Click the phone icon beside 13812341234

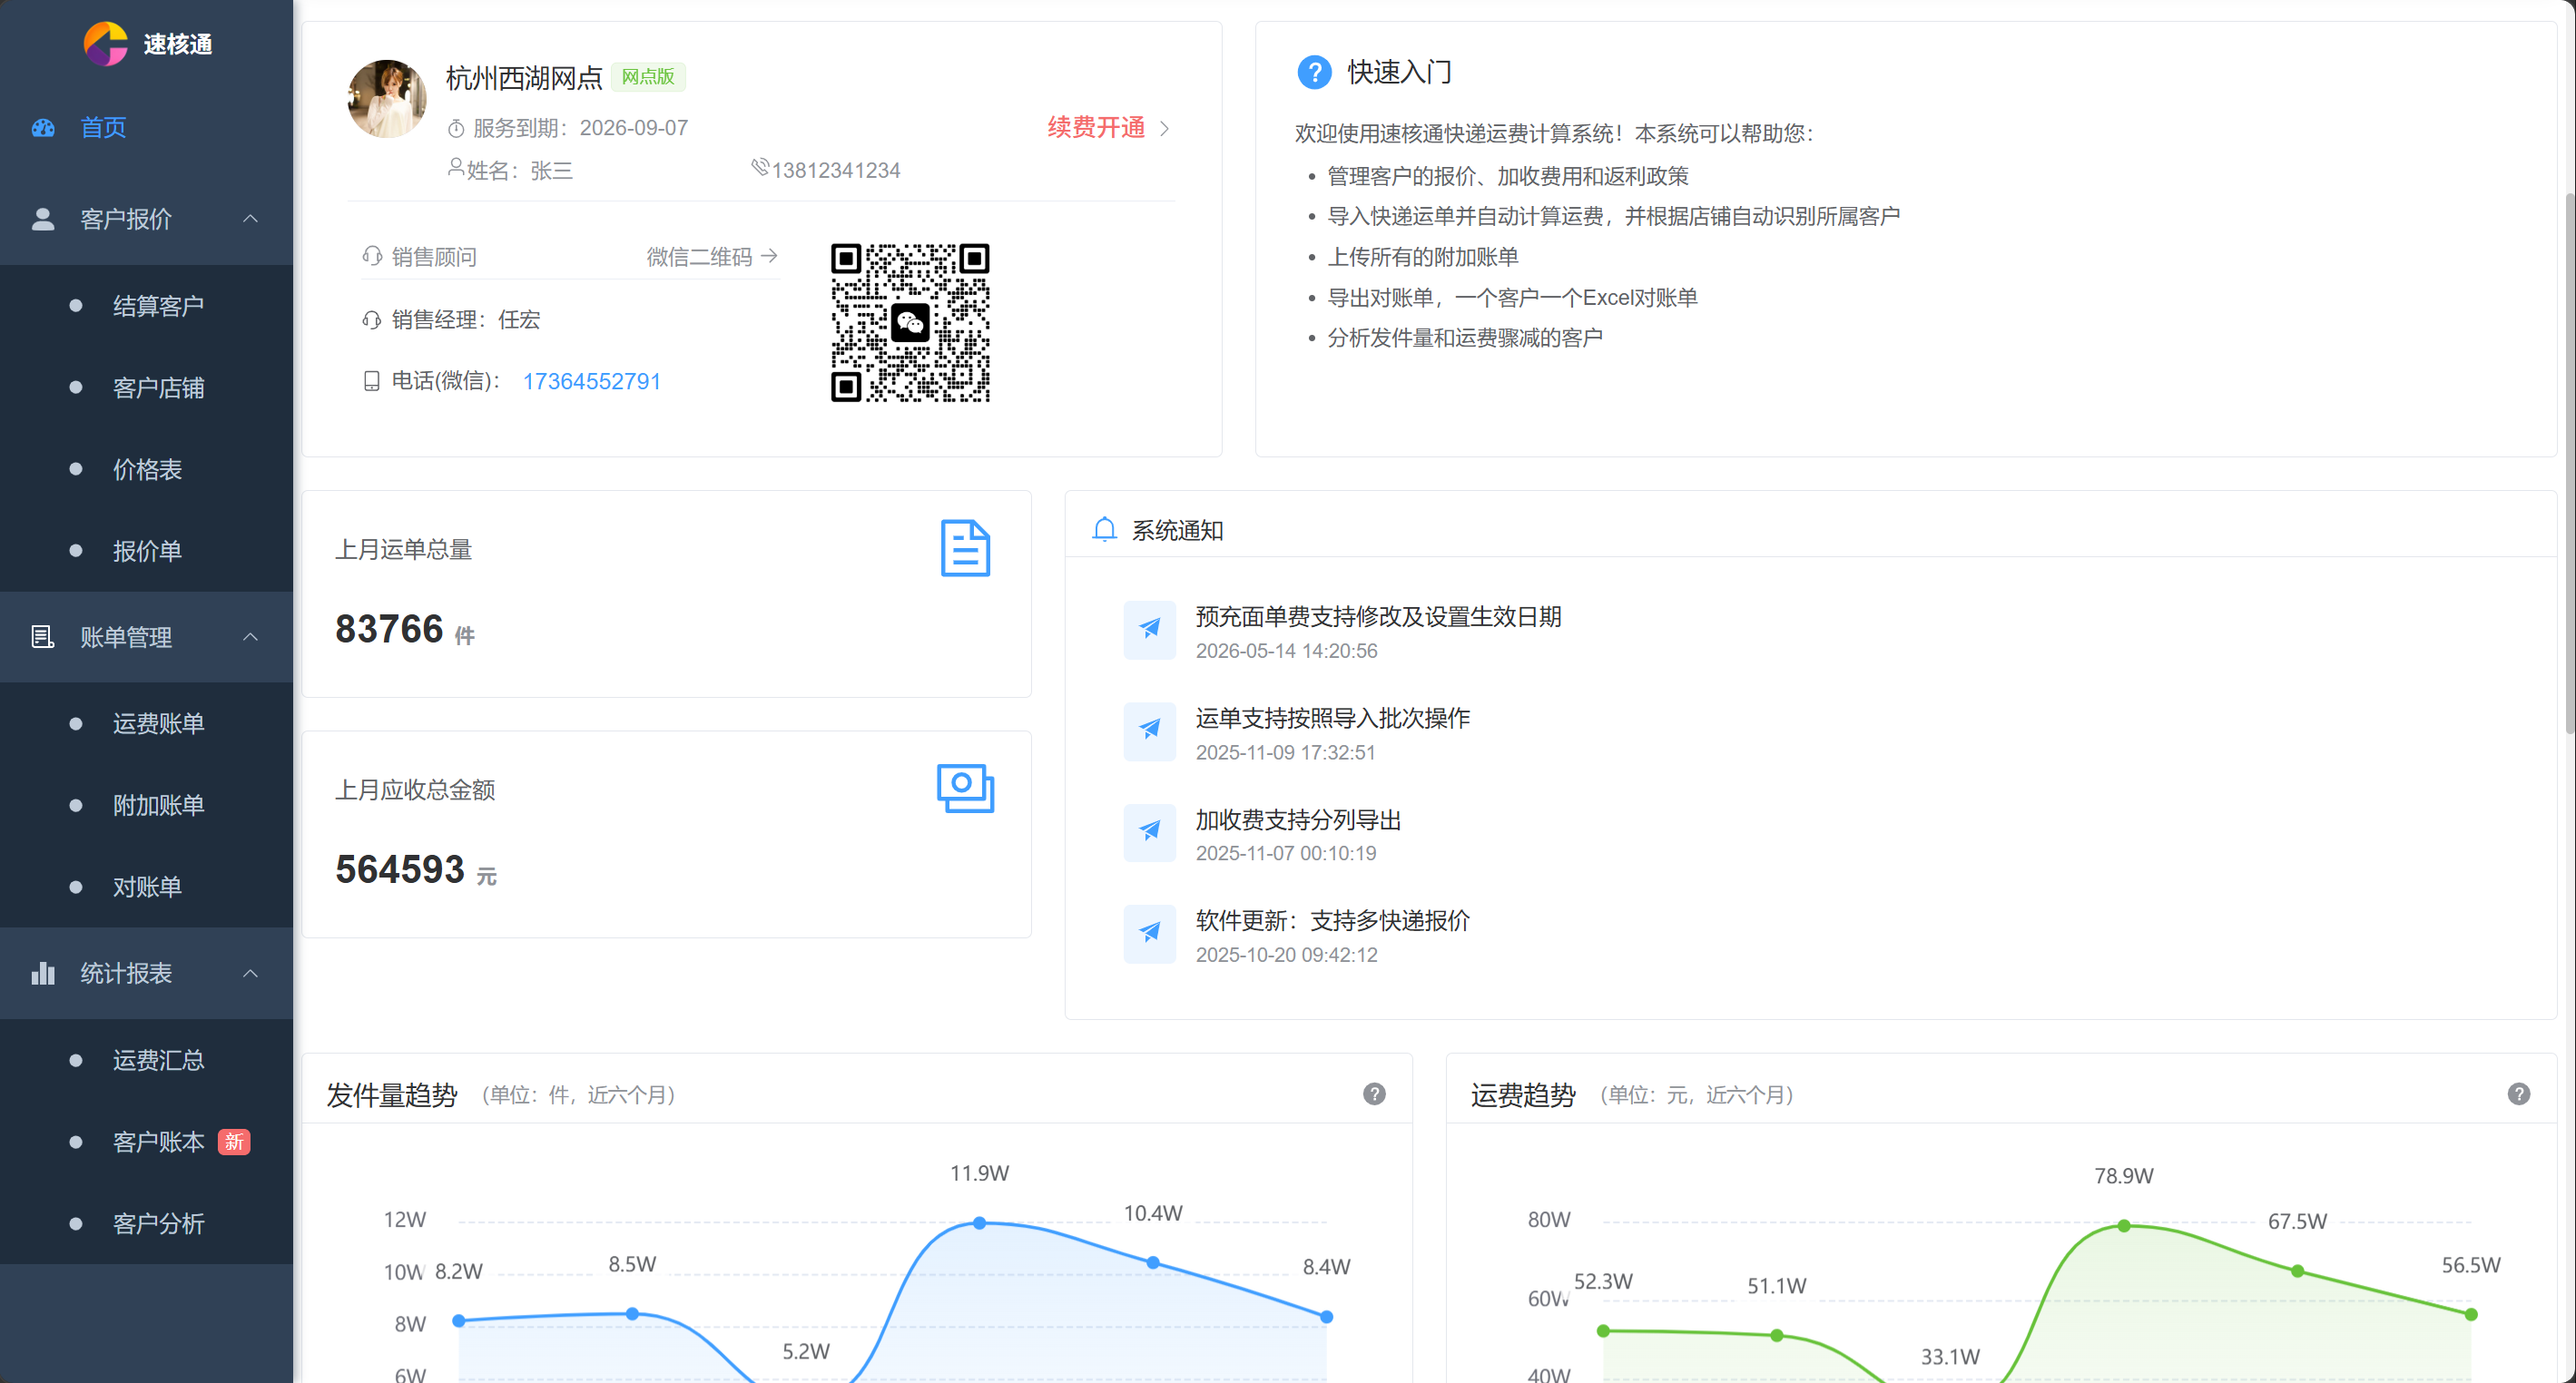[x=760, y=167]
